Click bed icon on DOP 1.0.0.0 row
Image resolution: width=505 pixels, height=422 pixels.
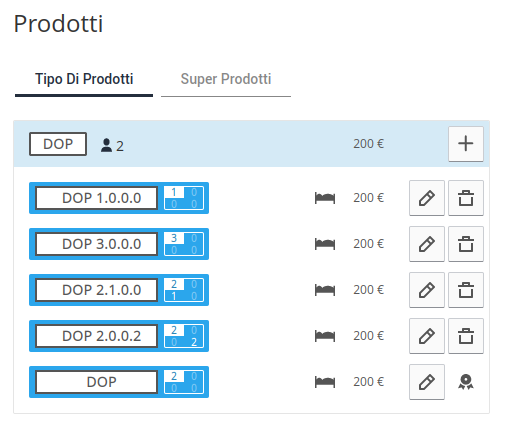point(325,198)
